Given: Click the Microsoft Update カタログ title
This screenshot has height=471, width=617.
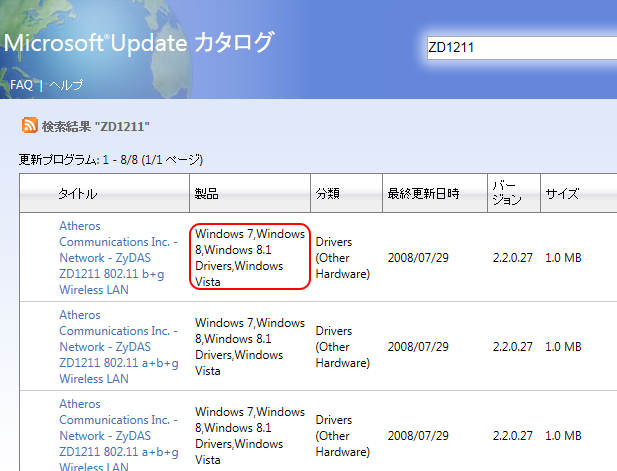Looking at the screenshot, I should coord(139,42).
